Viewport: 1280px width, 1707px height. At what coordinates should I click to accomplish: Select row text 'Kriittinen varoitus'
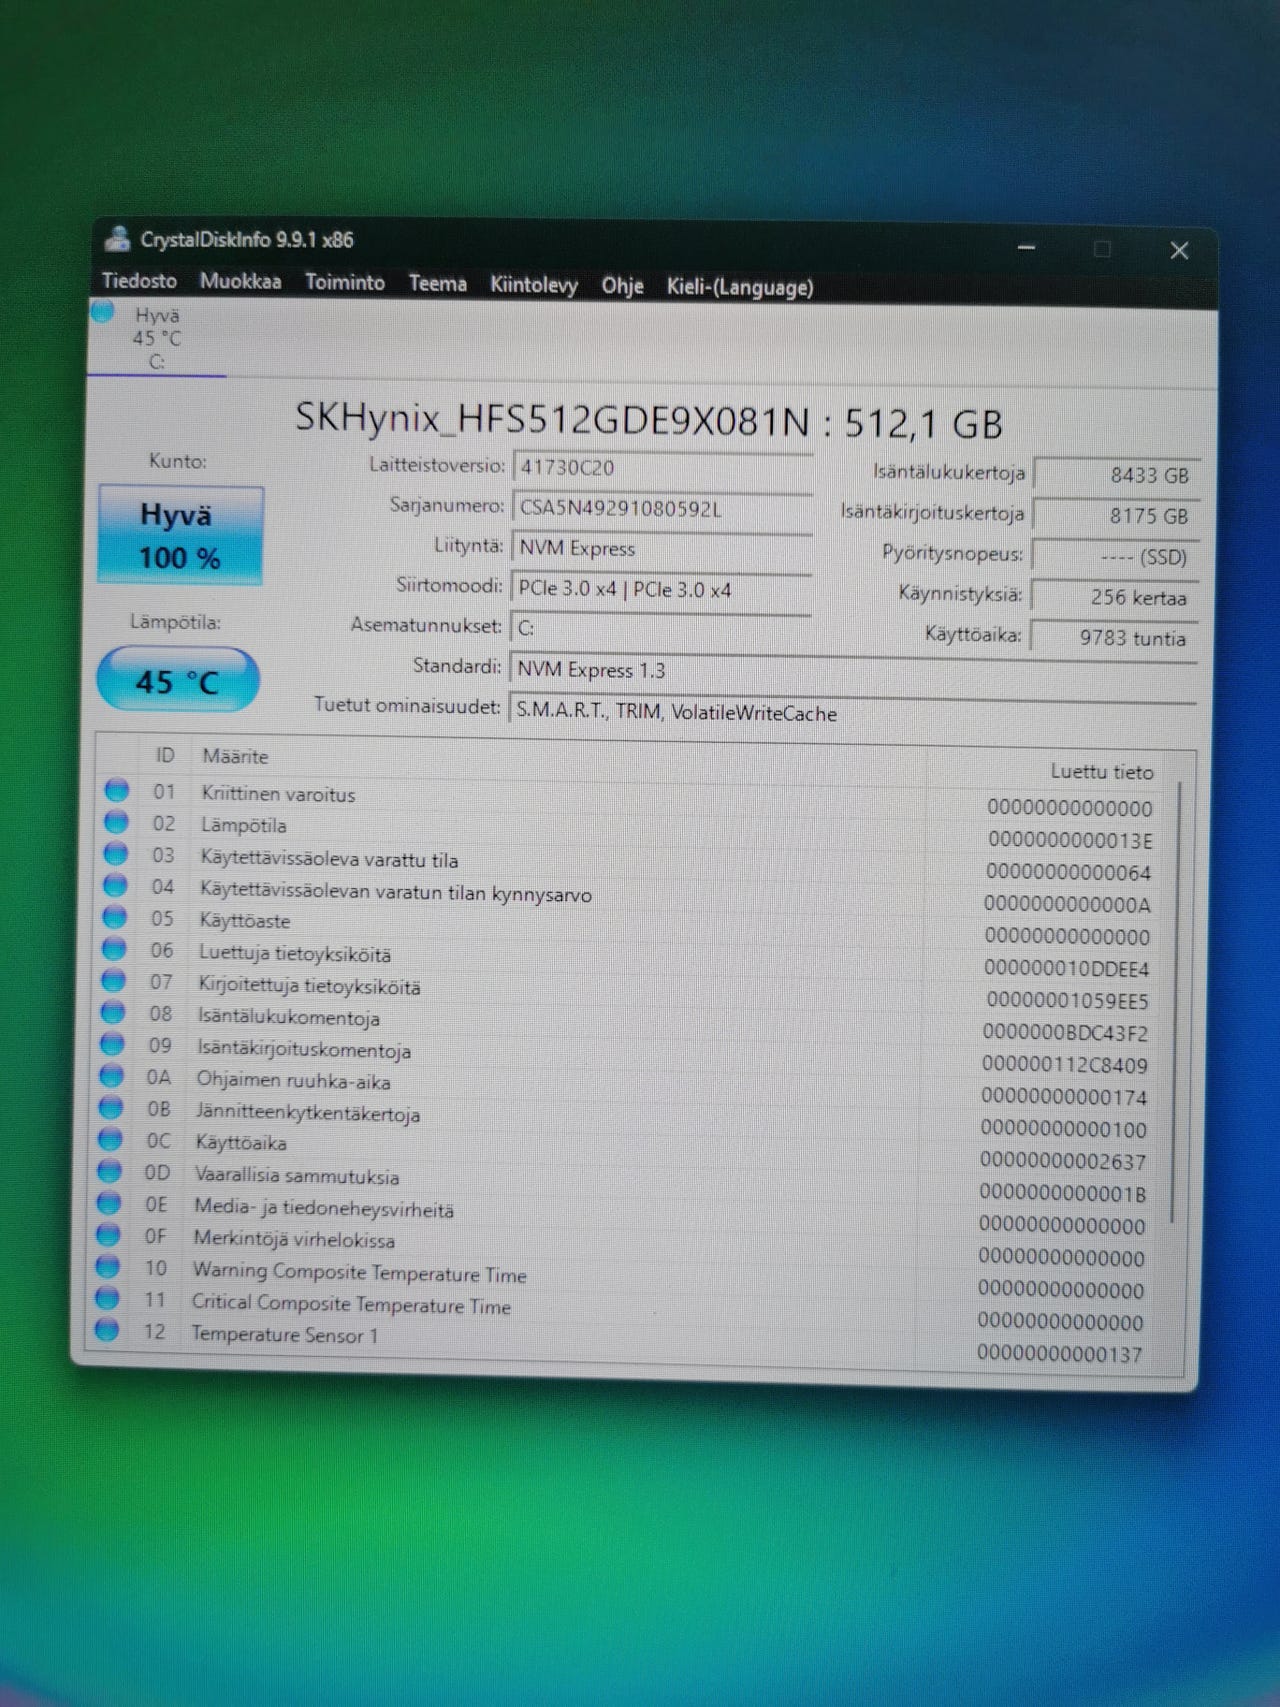pyautogui.click(x=278, y=794)
